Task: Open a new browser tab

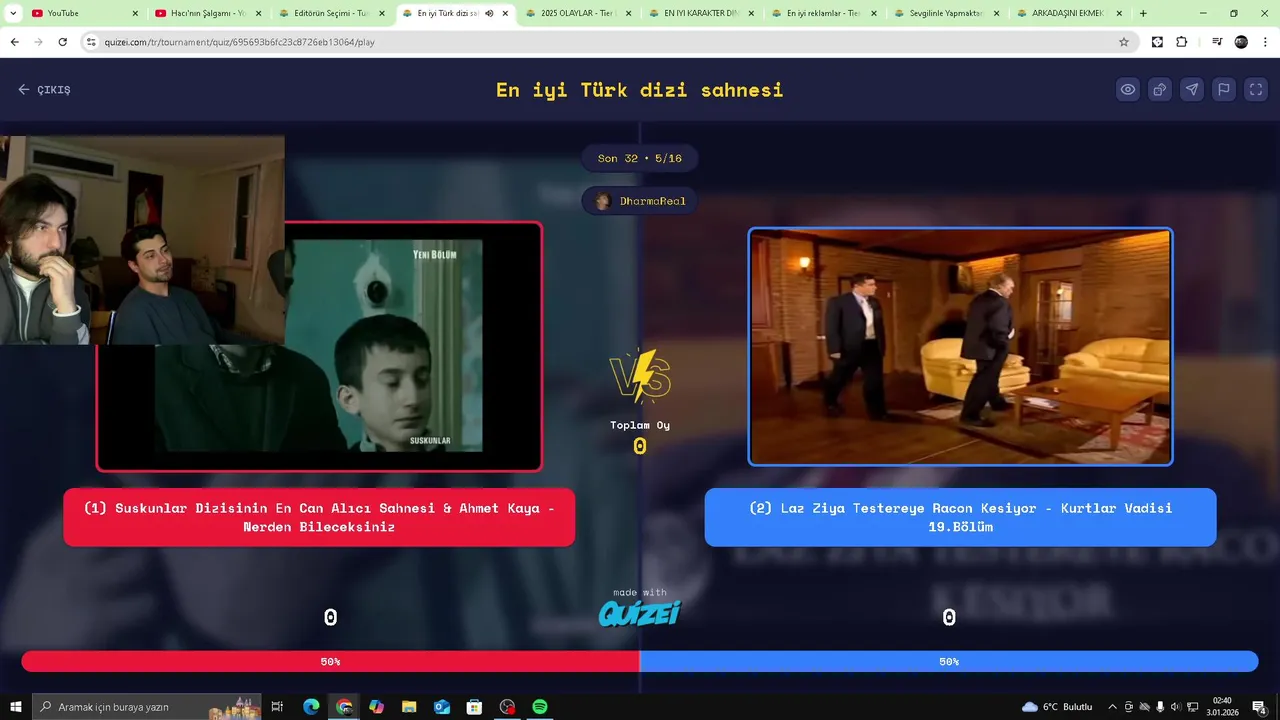Action: [x=1143, y=13]
